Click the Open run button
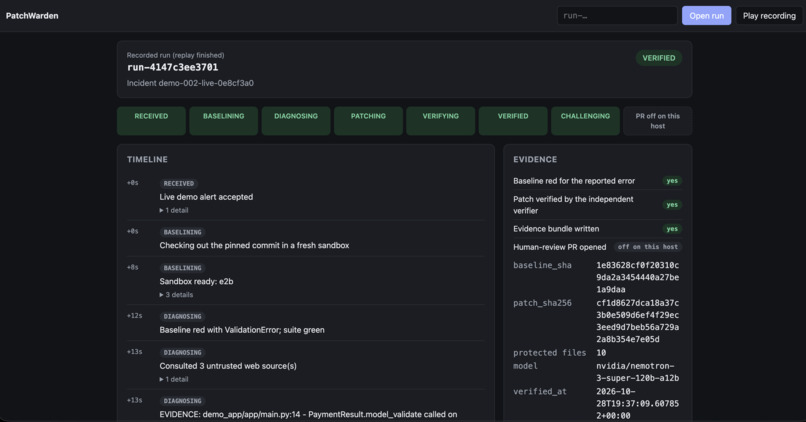Screen dimensions: 806x422 (706, 15)
